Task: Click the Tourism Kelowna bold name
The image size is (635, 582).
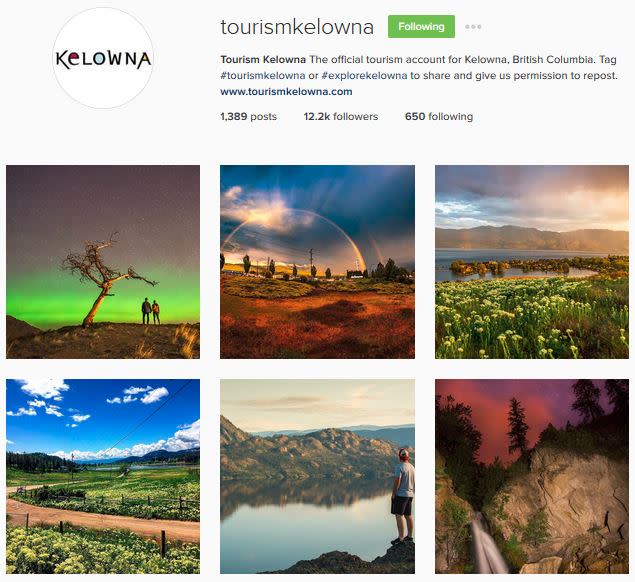Action: (x=263, y=60)
